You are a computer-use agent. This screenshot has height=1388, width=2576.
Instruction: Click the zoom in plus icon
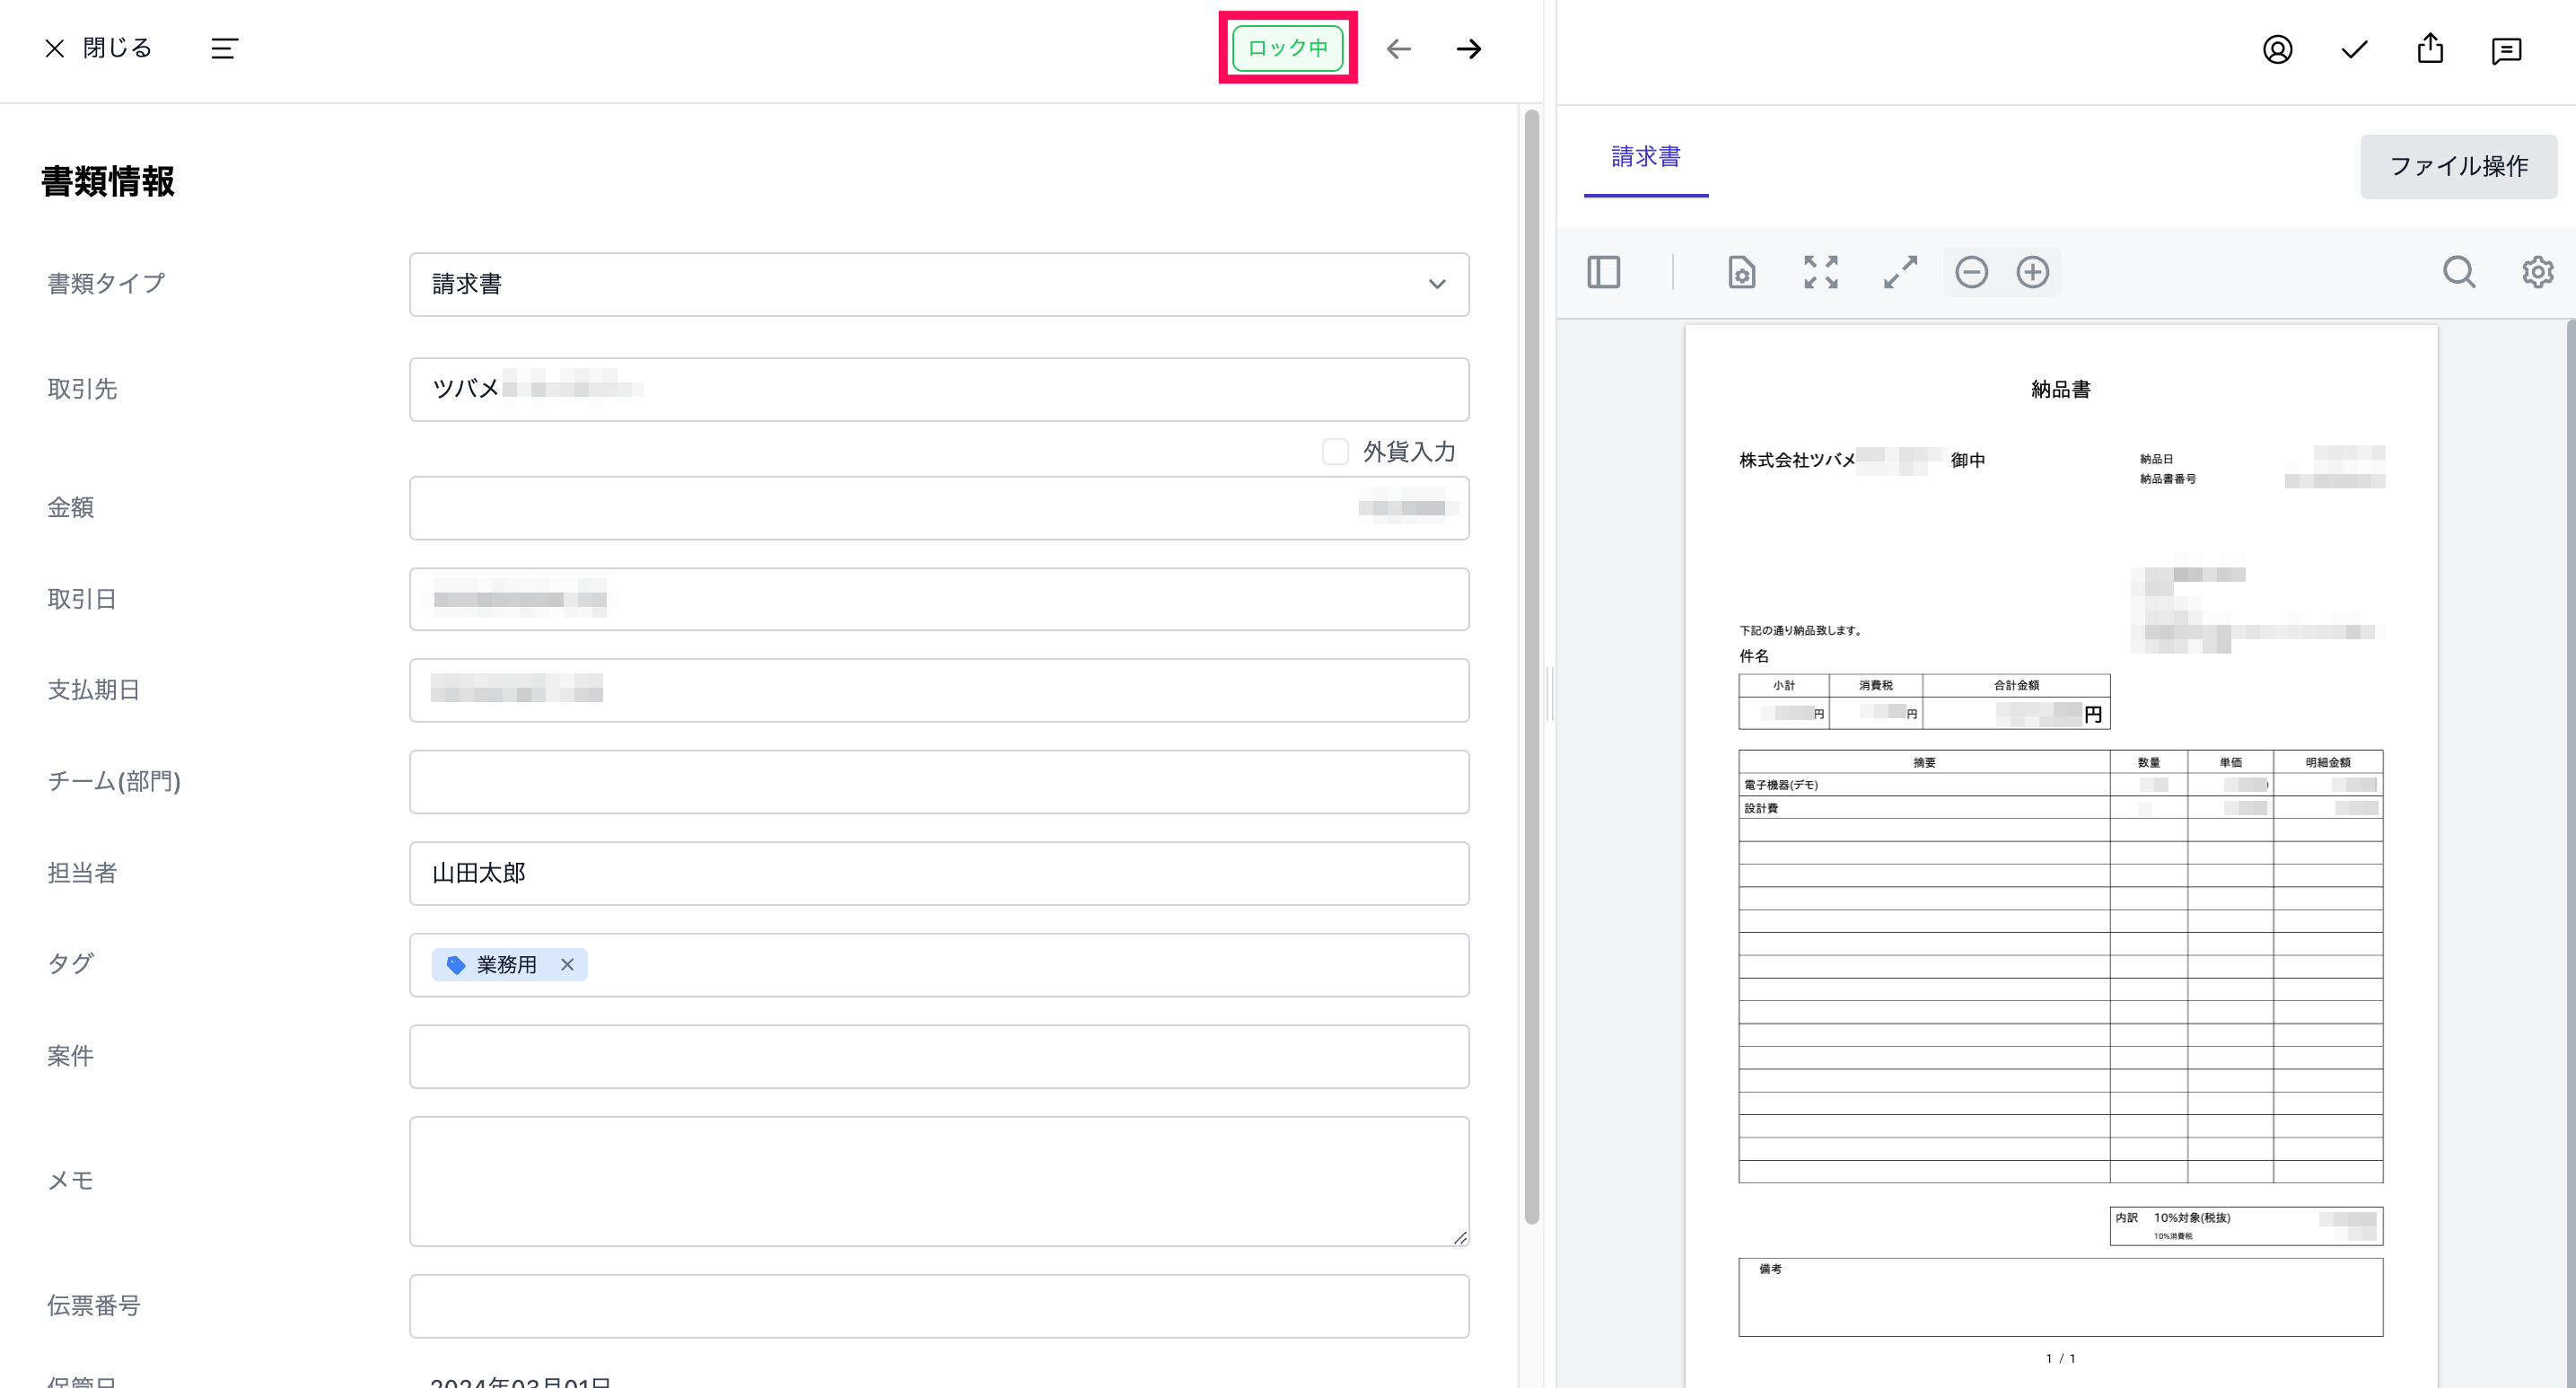2032,272
